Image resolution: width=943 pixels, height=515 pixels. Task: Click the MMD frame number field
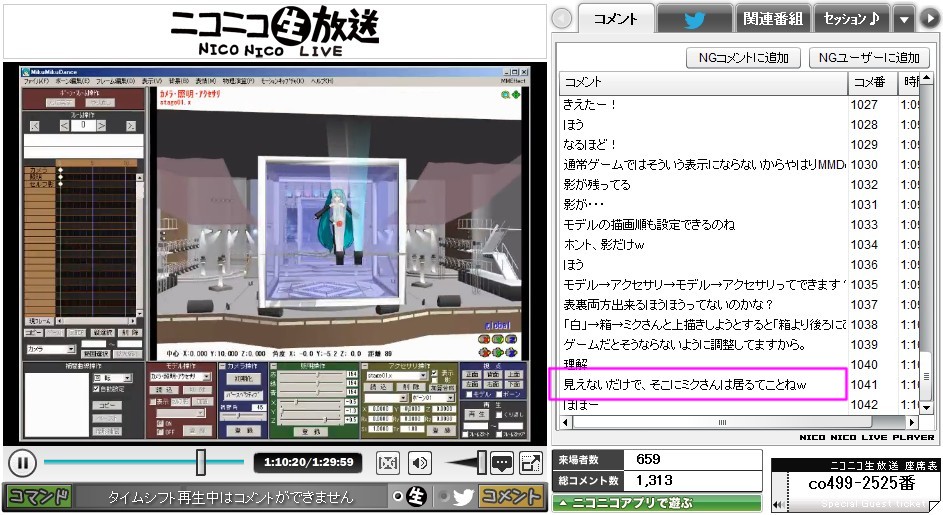[83, 125]
